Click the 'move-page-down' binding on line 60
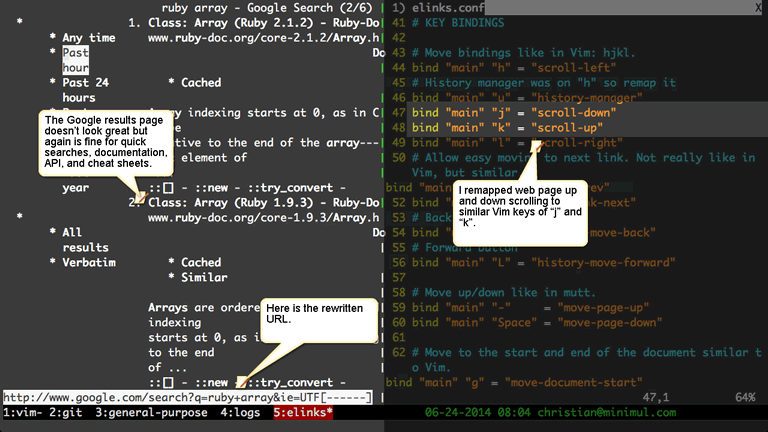 [x=610, y=322]
